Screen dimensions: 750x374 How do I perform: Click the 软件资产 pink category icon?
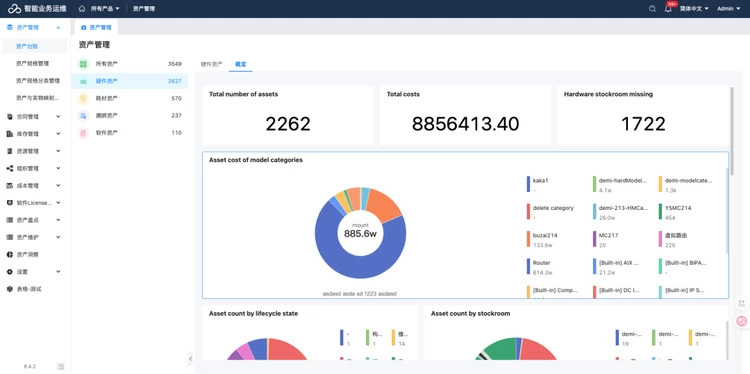tap(84, 133)
